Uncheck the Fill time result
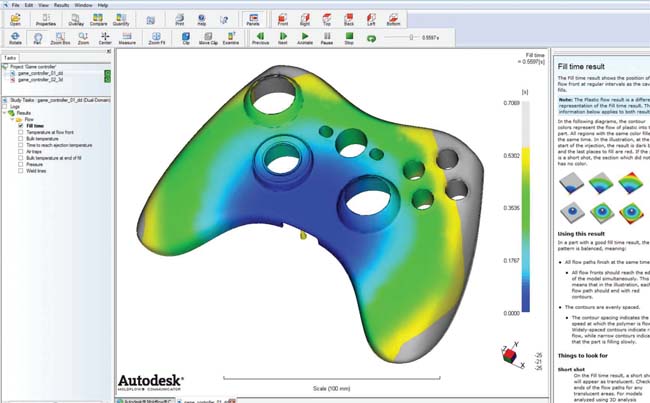This screenshot has height=403, width=650. pos(21,126)
